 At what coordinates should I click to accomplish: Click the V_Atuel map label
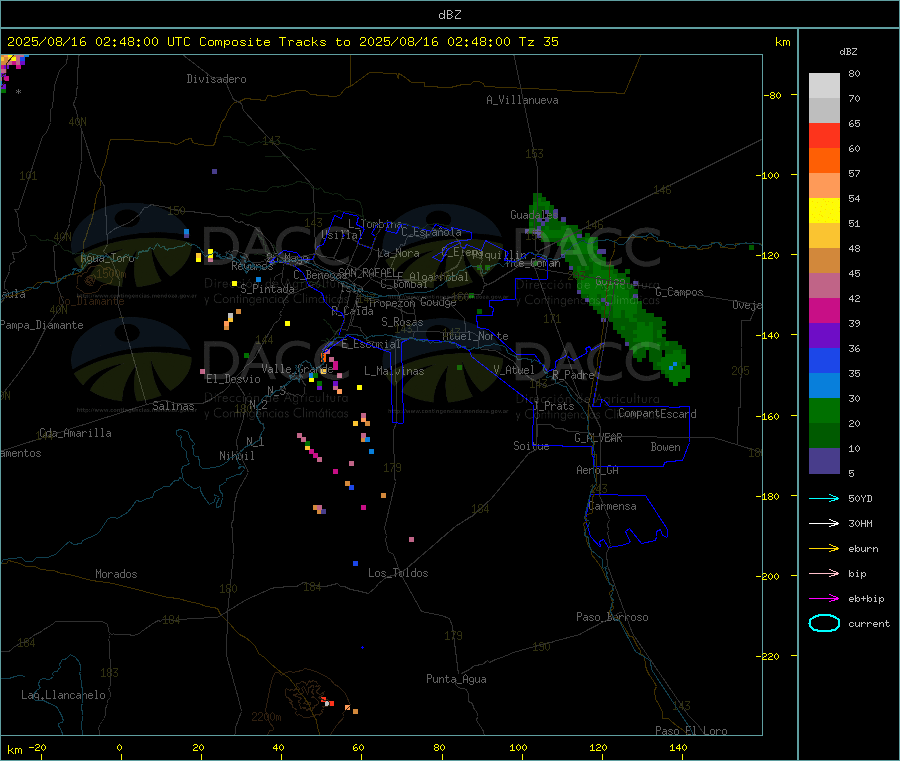click(x=514, y=370)
